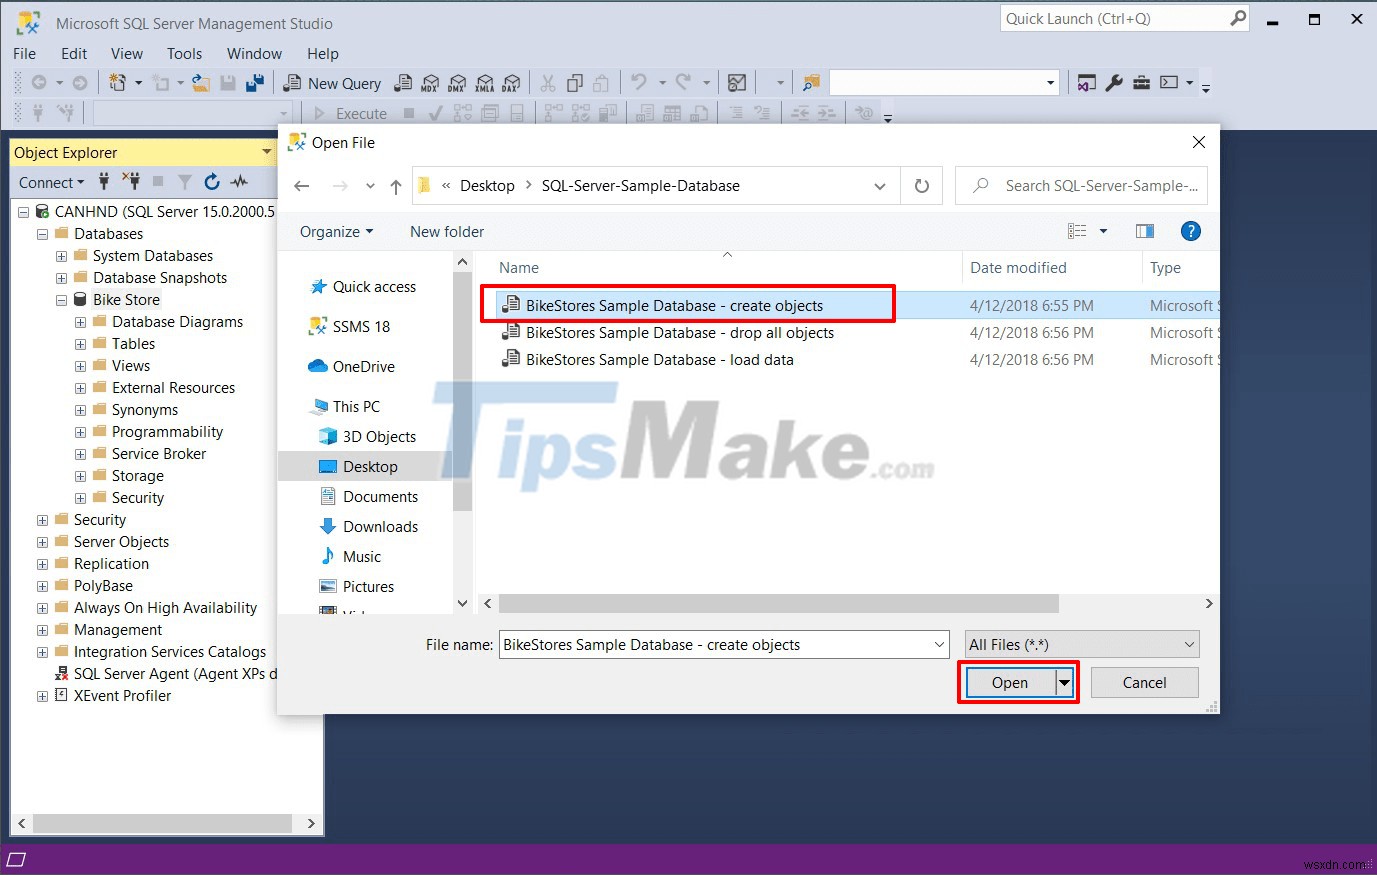Click the Object Explorer activity monitor icon
The height and width of the screenshot is (875, 1377).
tap(239, 181)
